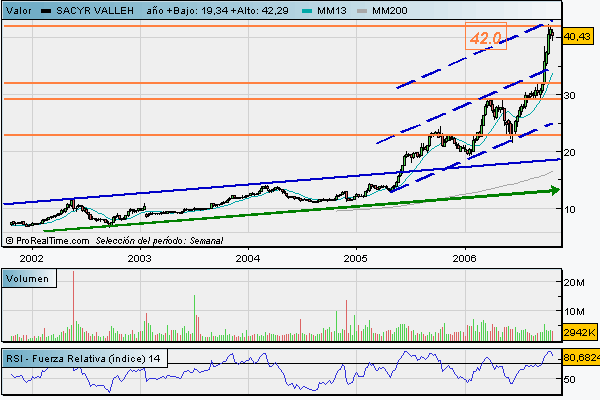
Task: Click the orange 42.0 price target box
Action: click(x=486, y=36)
